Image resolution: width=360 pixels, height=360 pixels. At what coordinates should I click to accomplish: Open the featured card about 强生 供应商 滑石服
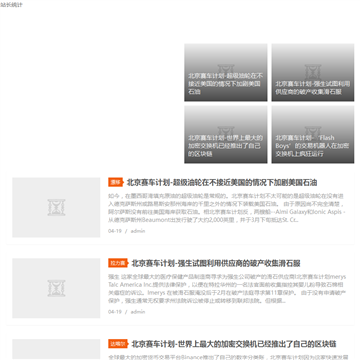(x=313, y=72)
